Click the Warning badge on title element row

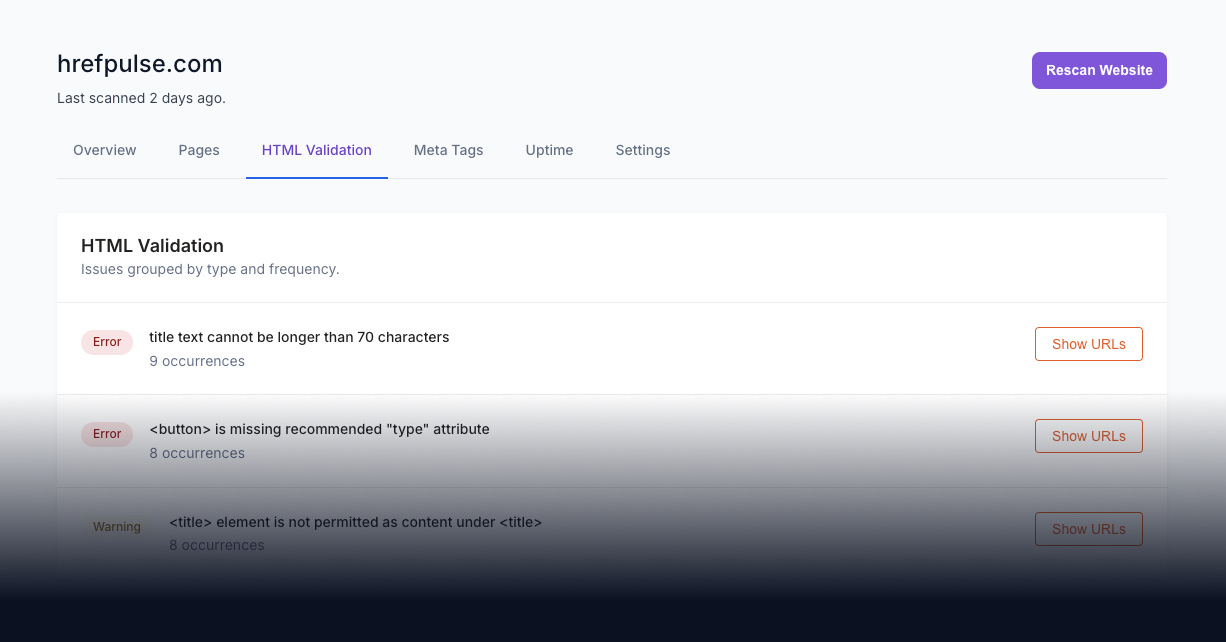pos(117,527)
